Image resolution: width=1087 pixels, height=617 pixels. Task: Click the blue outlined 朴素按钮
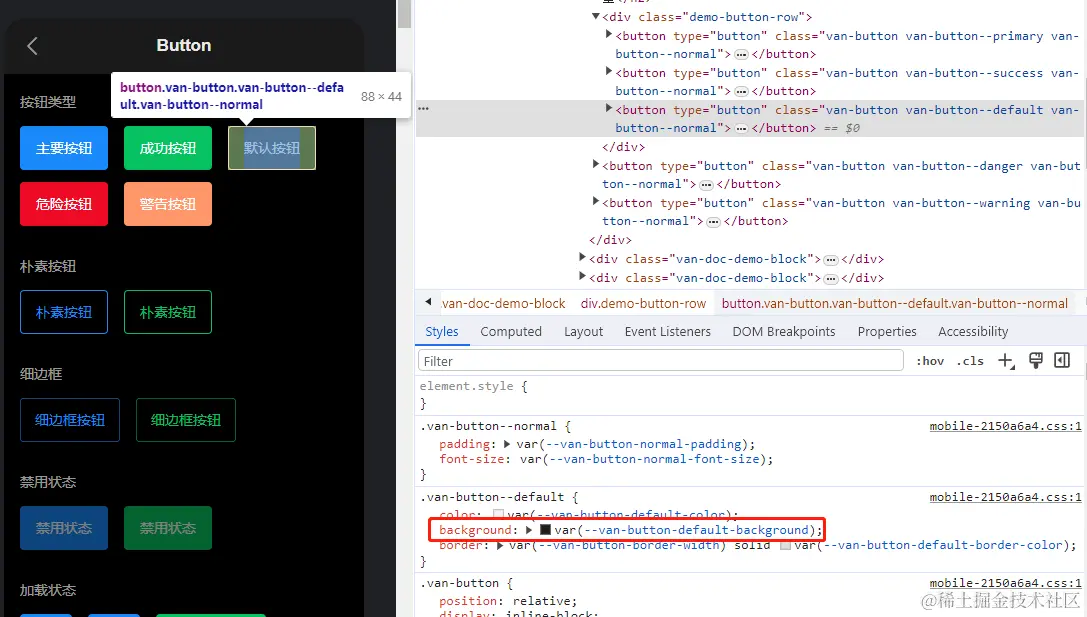coord(64,312)
